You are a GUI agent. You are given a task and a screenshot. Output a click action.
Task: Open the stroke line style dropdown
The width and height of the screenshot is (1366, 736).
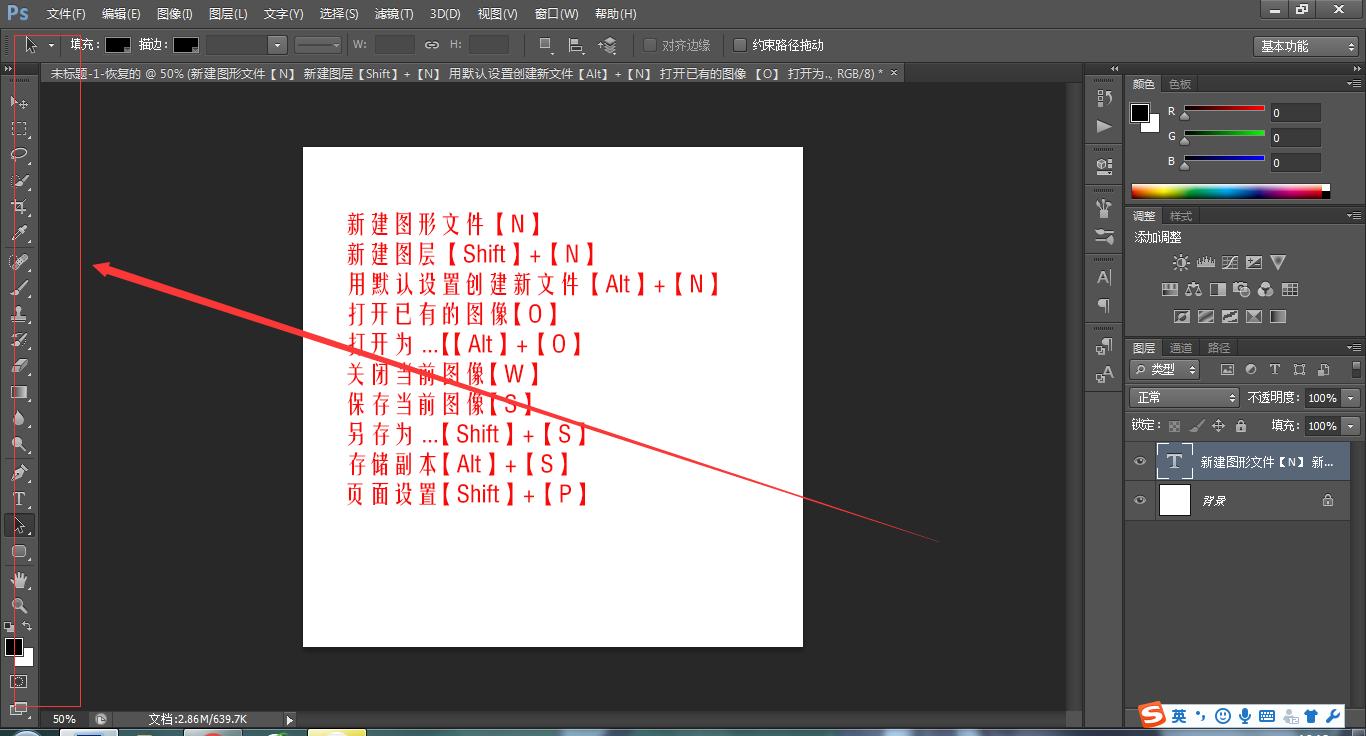point(319,45)
